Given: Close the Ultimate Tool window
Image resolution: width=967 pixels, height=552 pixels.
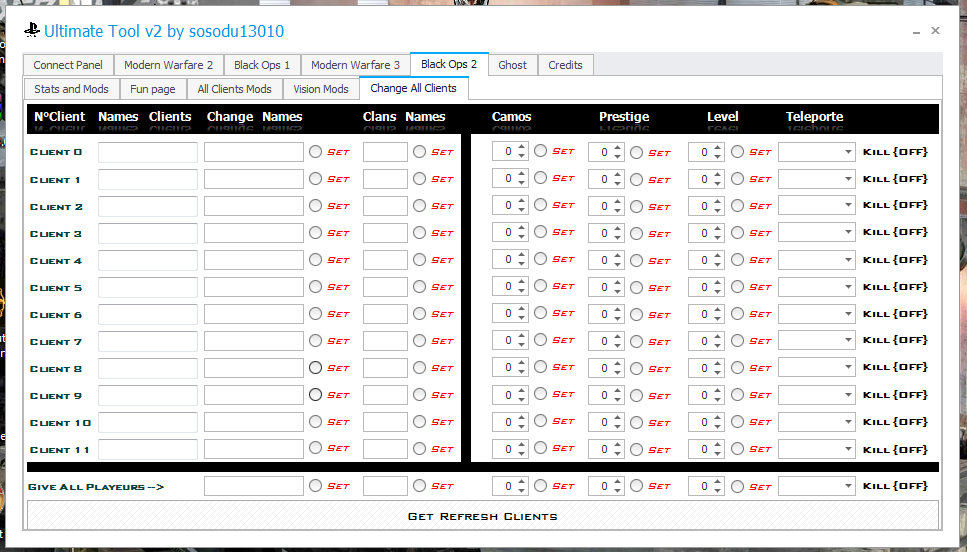Looking at the screenshot, I should (936, 30).
